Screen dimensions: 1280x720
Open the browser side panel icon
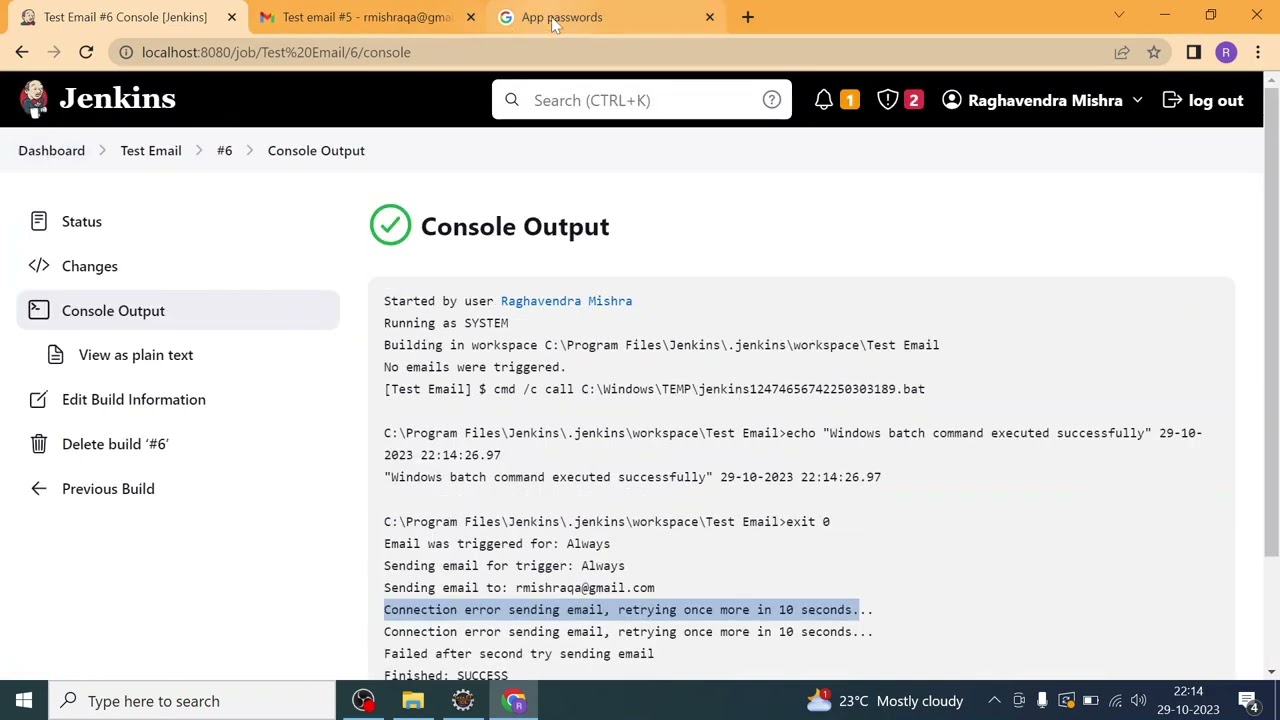(x=1193, y=52)
